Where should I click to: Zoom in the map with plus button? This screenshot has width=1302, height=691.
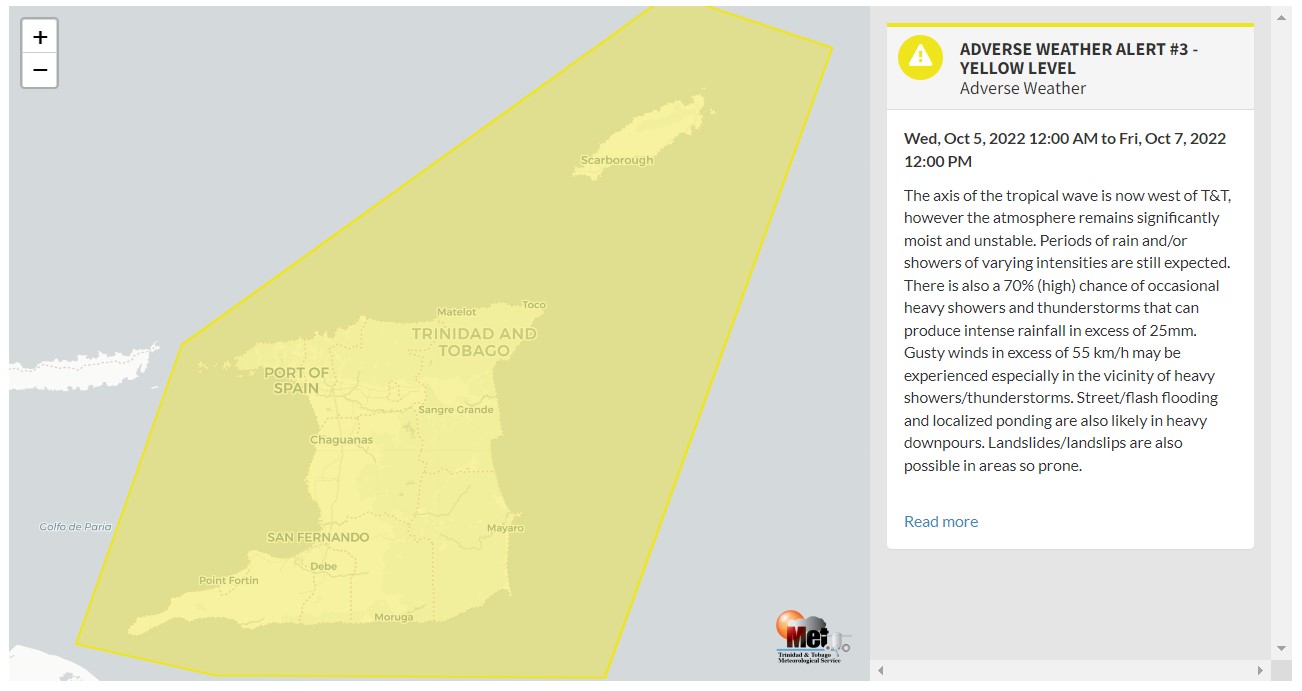pos(40,37)
